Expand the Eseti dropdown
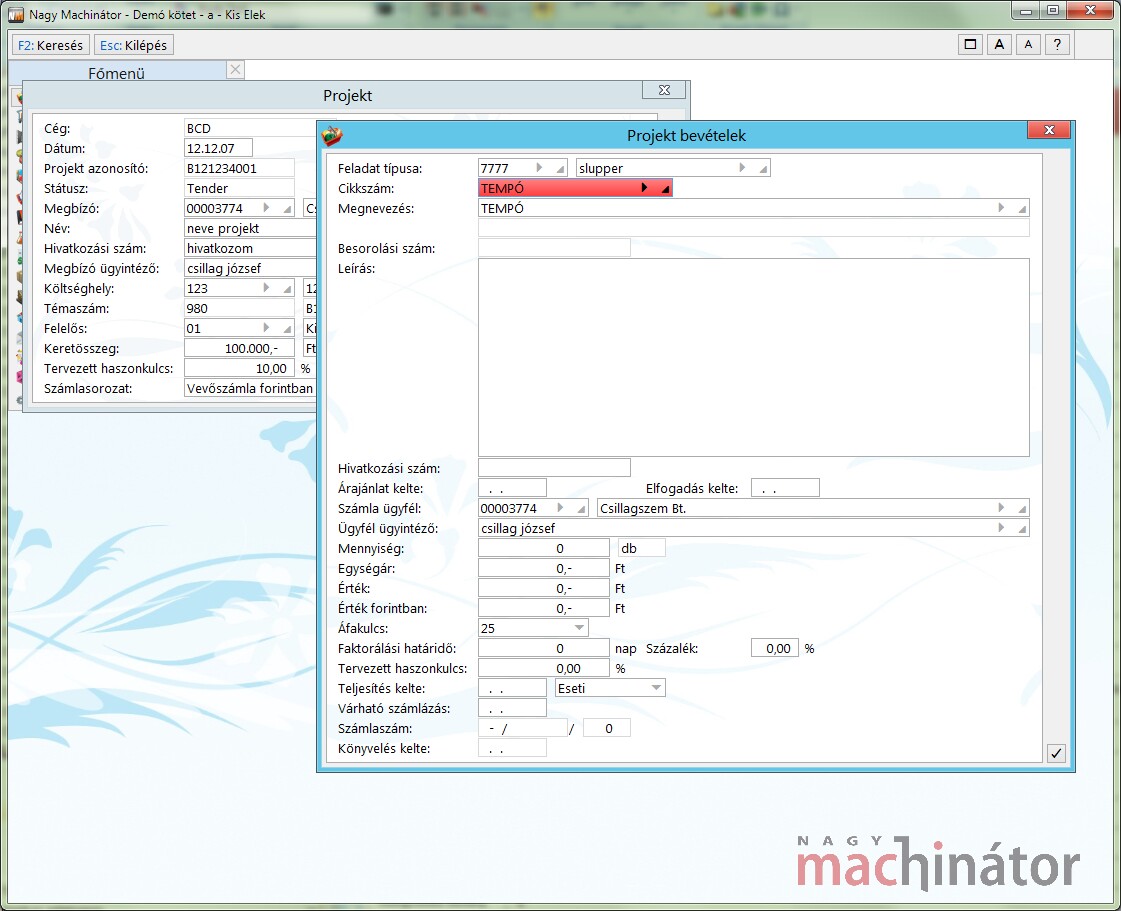The width and height of the screenshot is (1121, 911). point(656,688)
